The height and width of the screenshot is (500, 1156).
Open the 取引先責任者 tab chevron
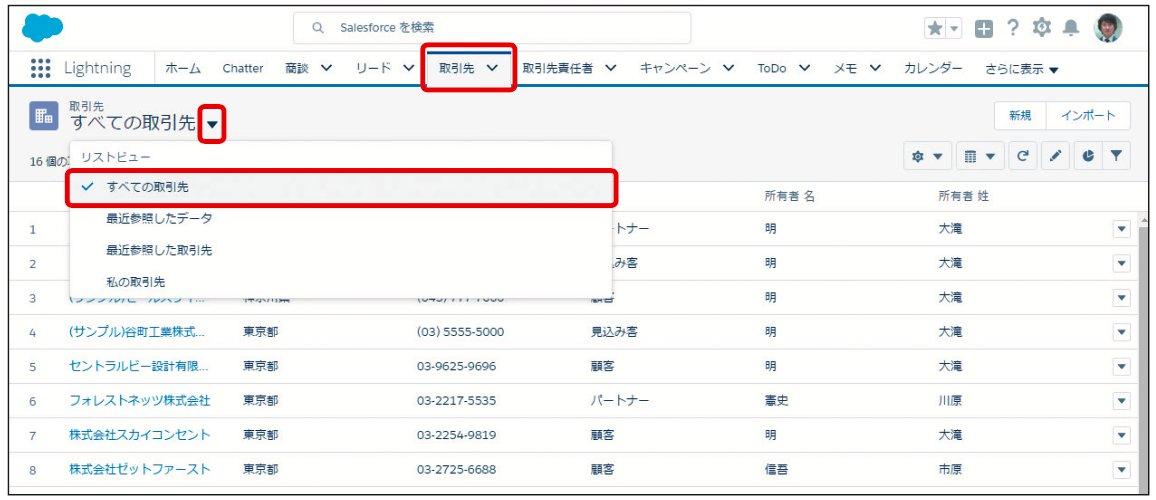coord(610,68)
